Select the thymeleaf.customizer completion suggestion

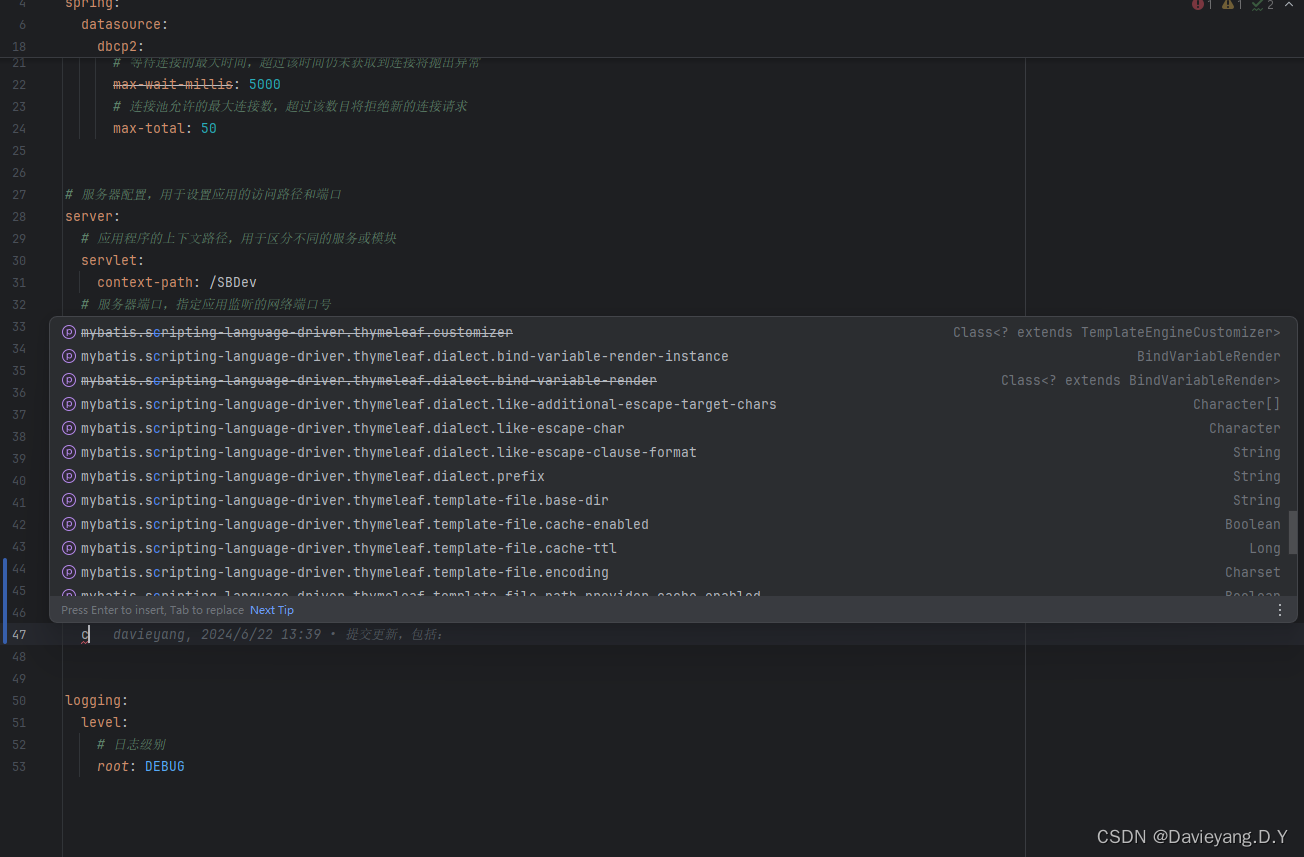[673, 332]
